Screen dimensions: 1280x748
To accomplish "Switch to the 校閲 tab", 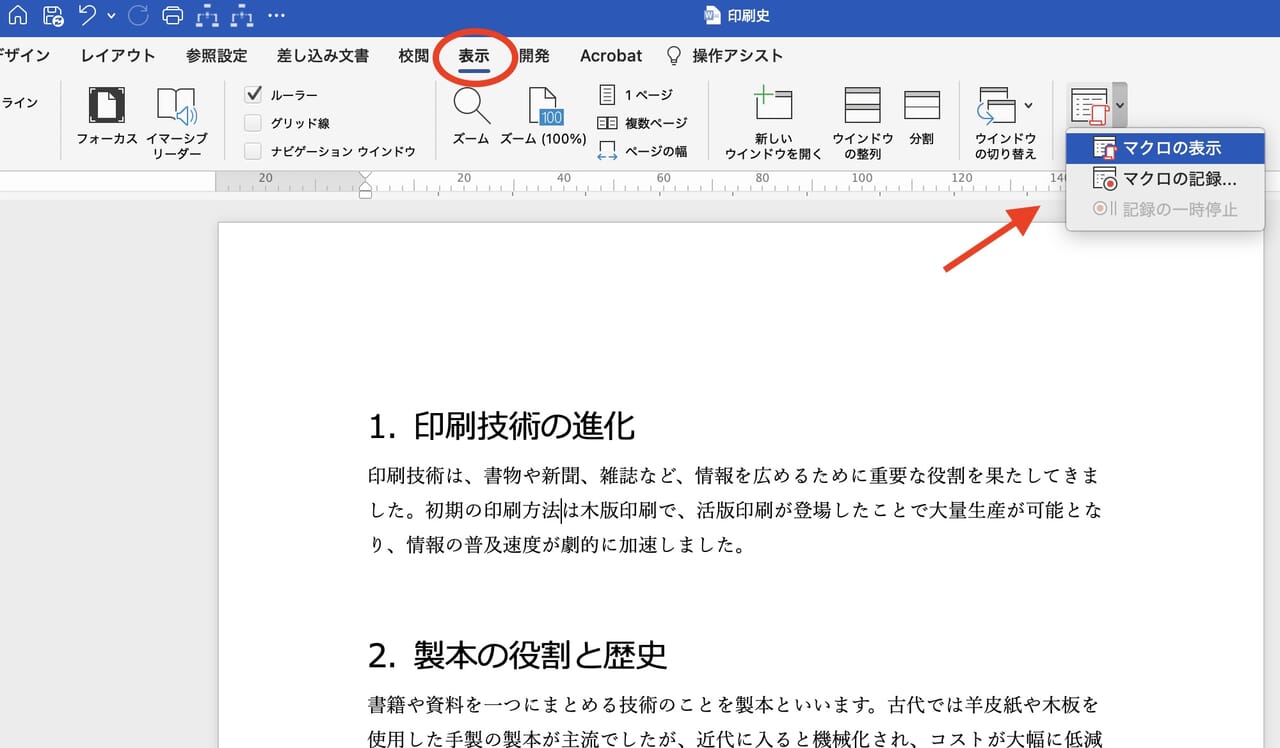I will tap(414, 56).
